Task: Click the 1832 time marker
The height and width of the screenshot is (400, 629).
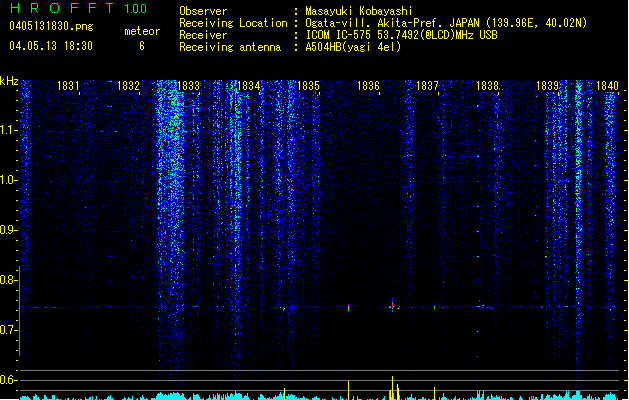Action: [128, 86]
